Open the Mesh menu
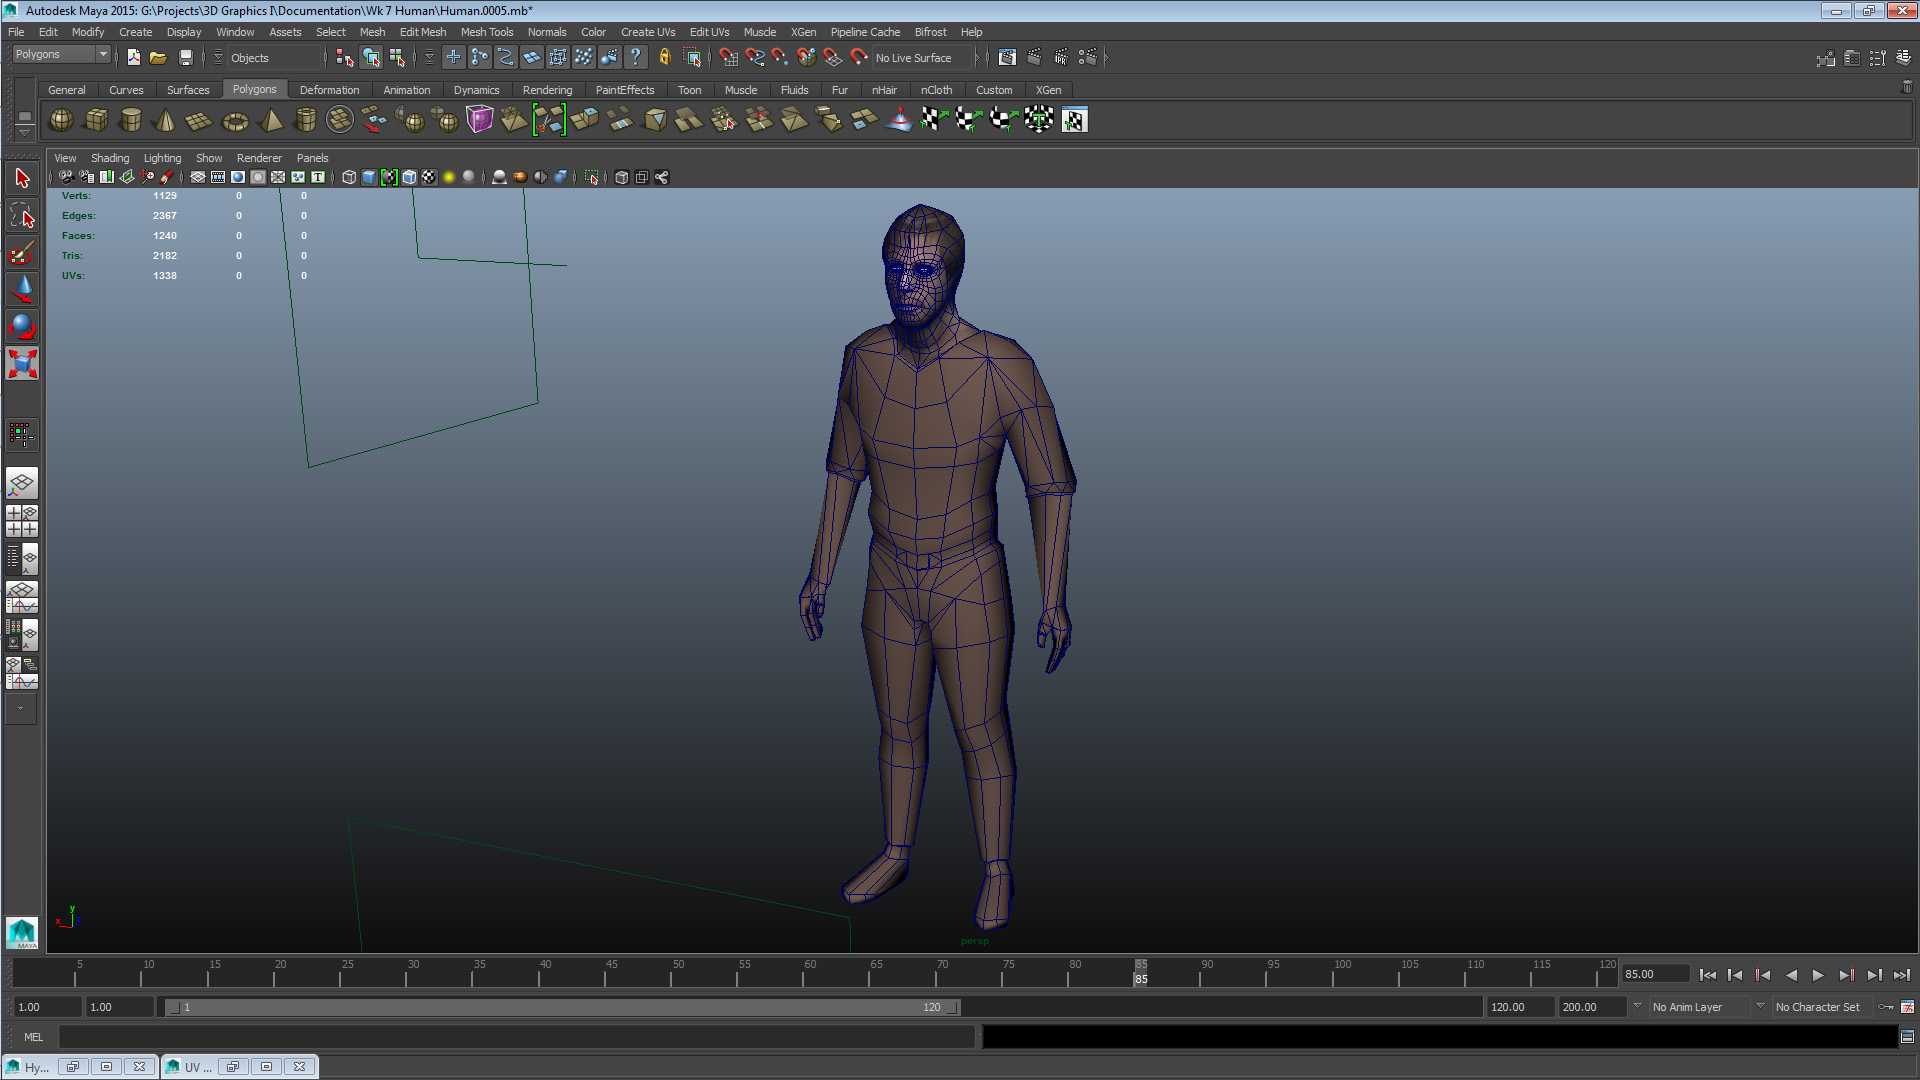 point(372,31)
